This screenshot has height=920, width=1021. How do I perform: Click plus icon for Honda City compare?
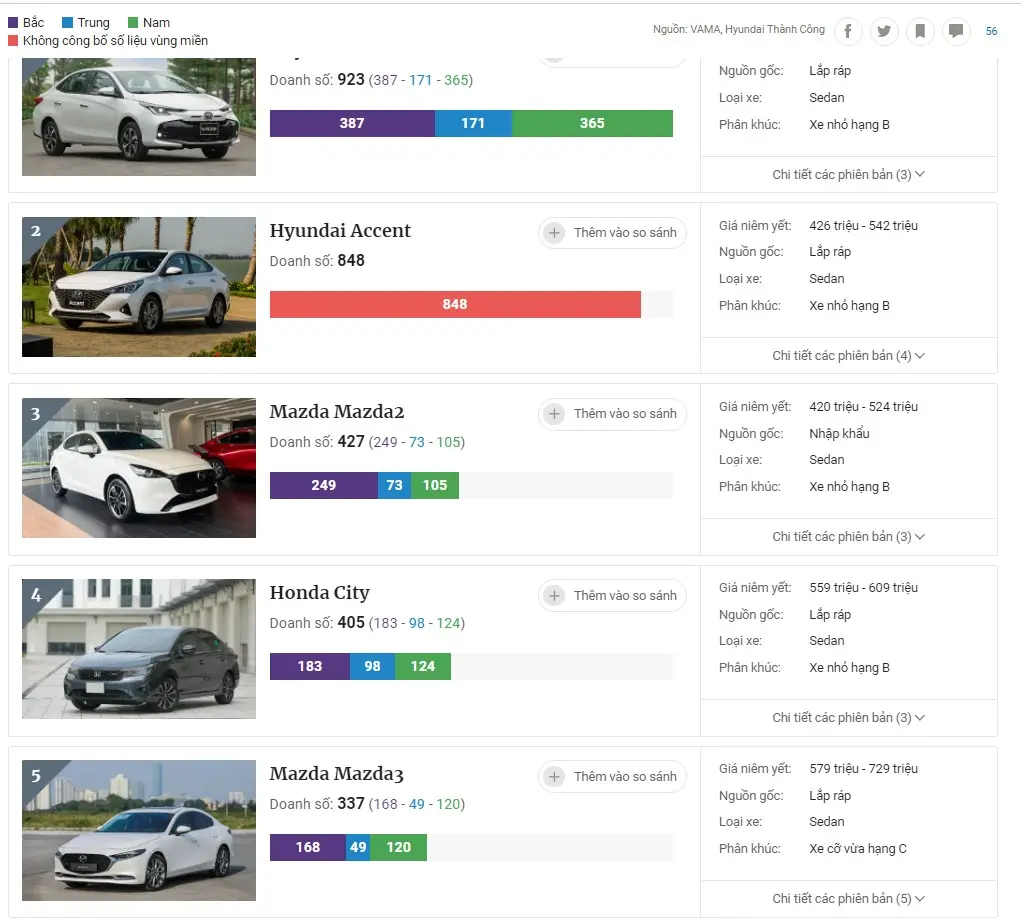coord(554,595)
